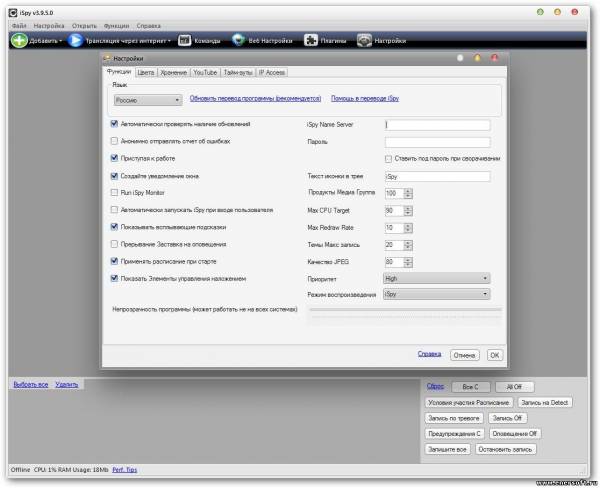Click the Запишите все button
600x488 pixels.
coord(447,449)
